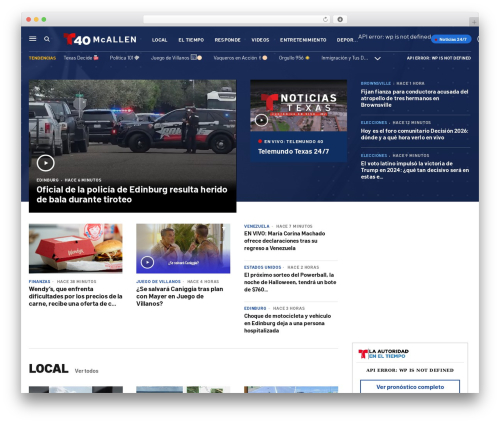
Task: Open the Fijan fianza para conductora article
Action: pyautogui.click(x=414, y=98)
